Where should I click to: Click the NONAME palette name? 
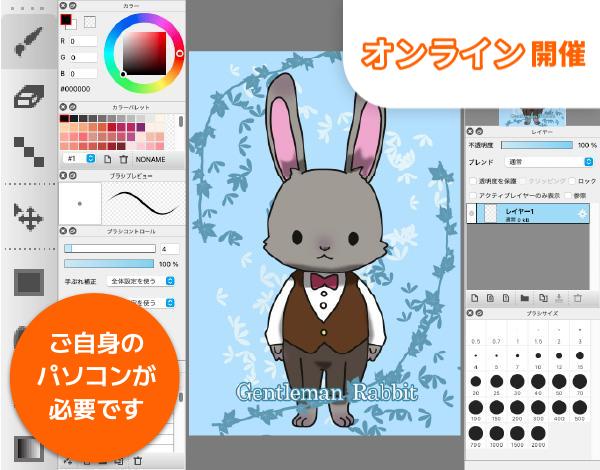[151, 159]
